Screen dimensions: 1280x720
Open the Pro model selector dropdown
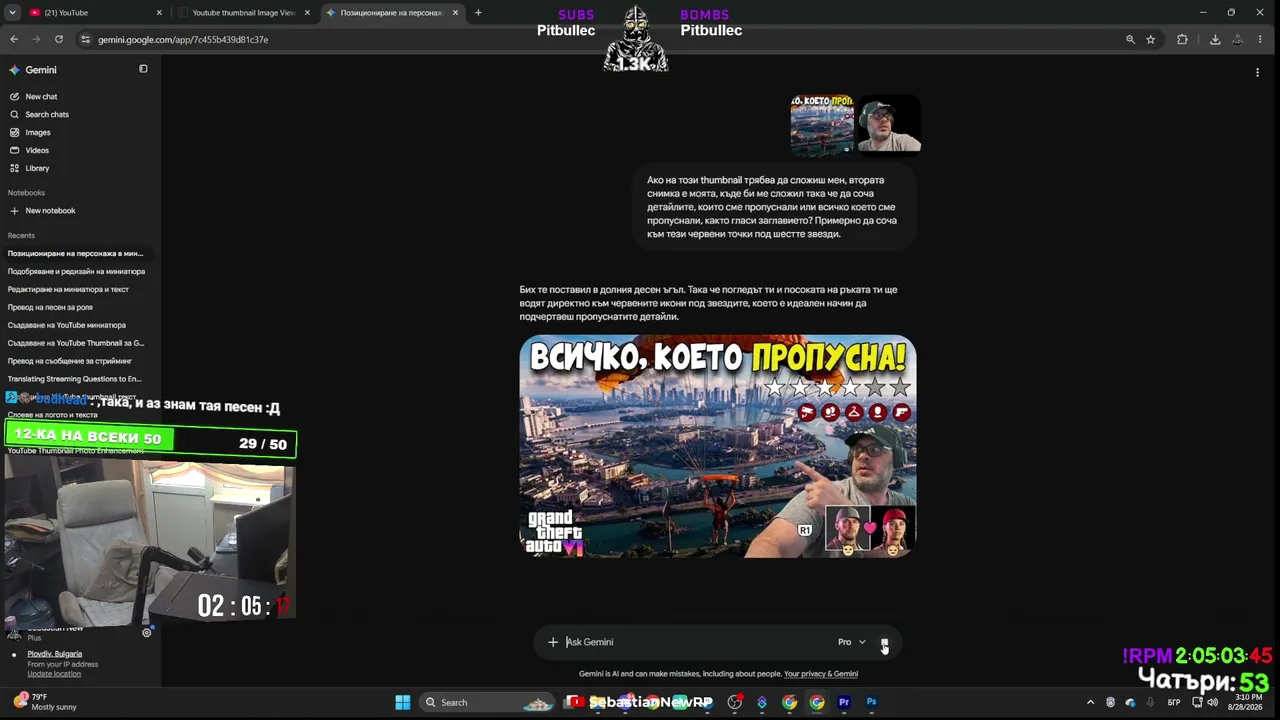(852, 642)
